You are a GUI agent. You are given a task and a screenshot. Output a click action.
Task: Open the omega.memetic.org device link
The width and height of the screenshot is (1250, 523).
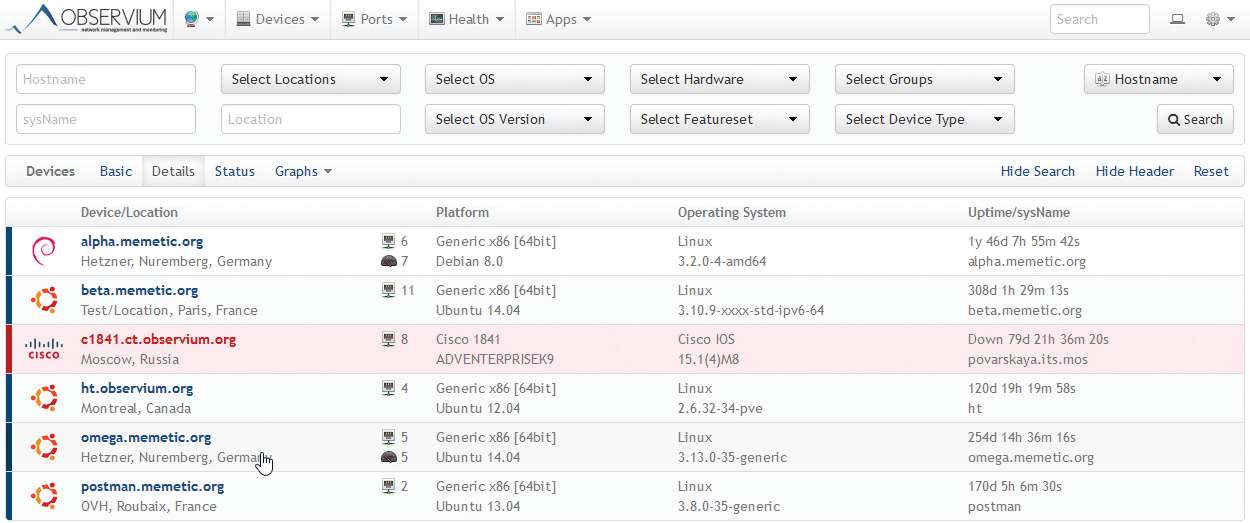pyautogui.click(x=146, y=437)
